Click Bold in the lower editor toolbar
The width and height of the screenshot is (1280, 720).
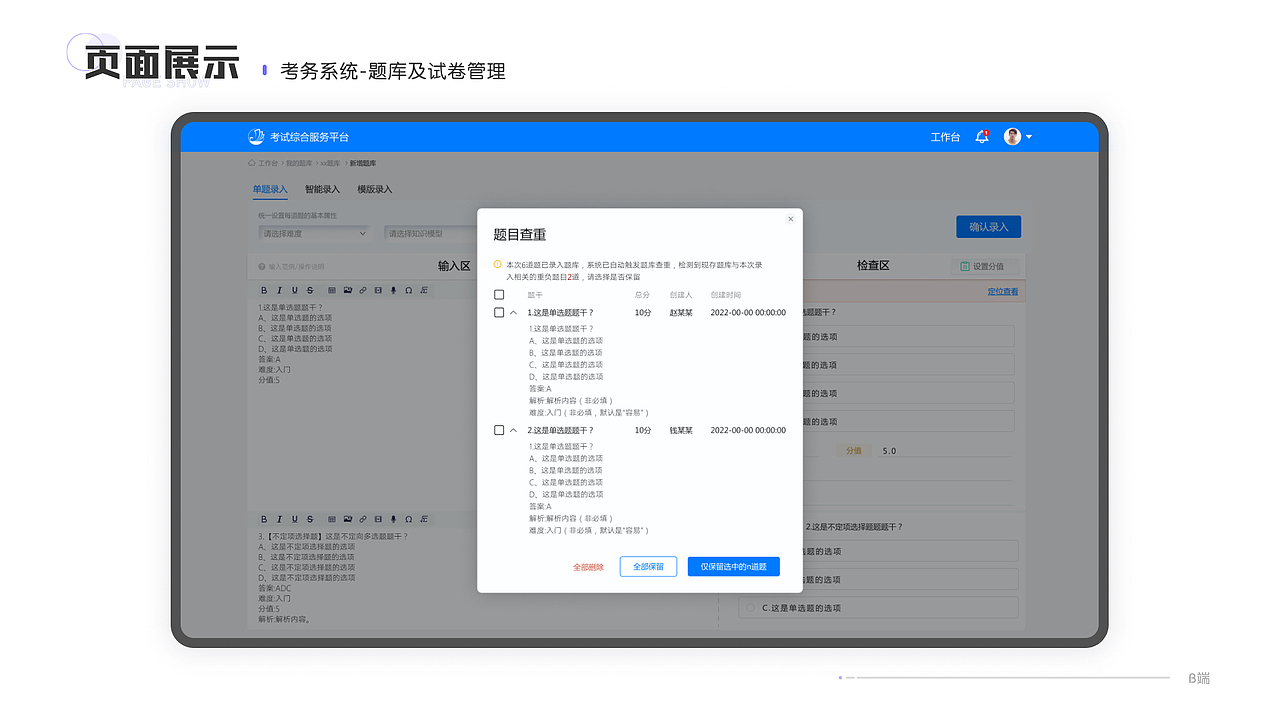coord(264,519)
